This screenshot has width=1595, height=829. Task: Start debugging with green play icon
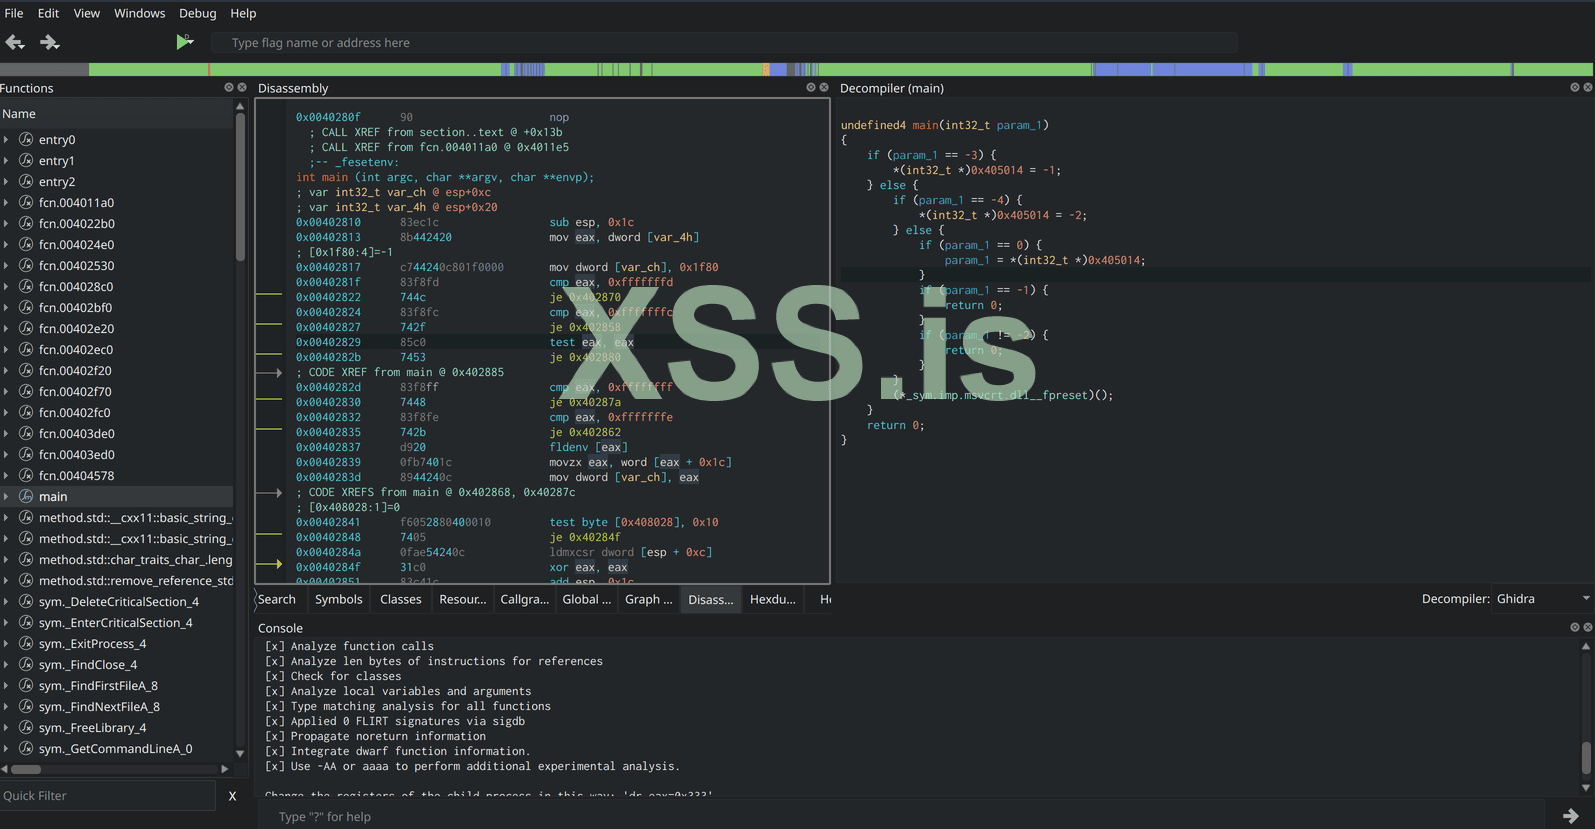pos(184,42)
